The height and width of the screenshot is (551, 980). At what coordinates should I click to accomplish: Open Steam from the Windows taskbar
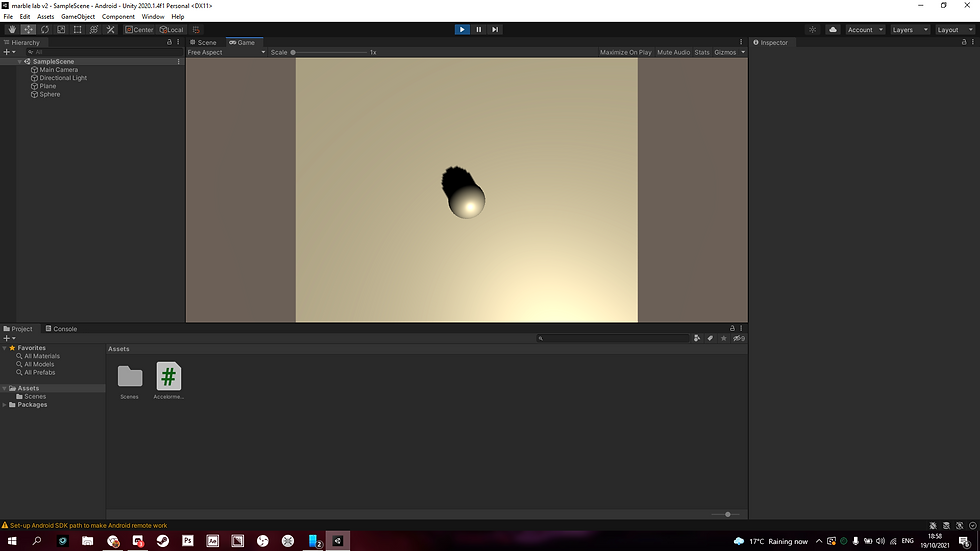pyautogui.click(x=162, y=541)
